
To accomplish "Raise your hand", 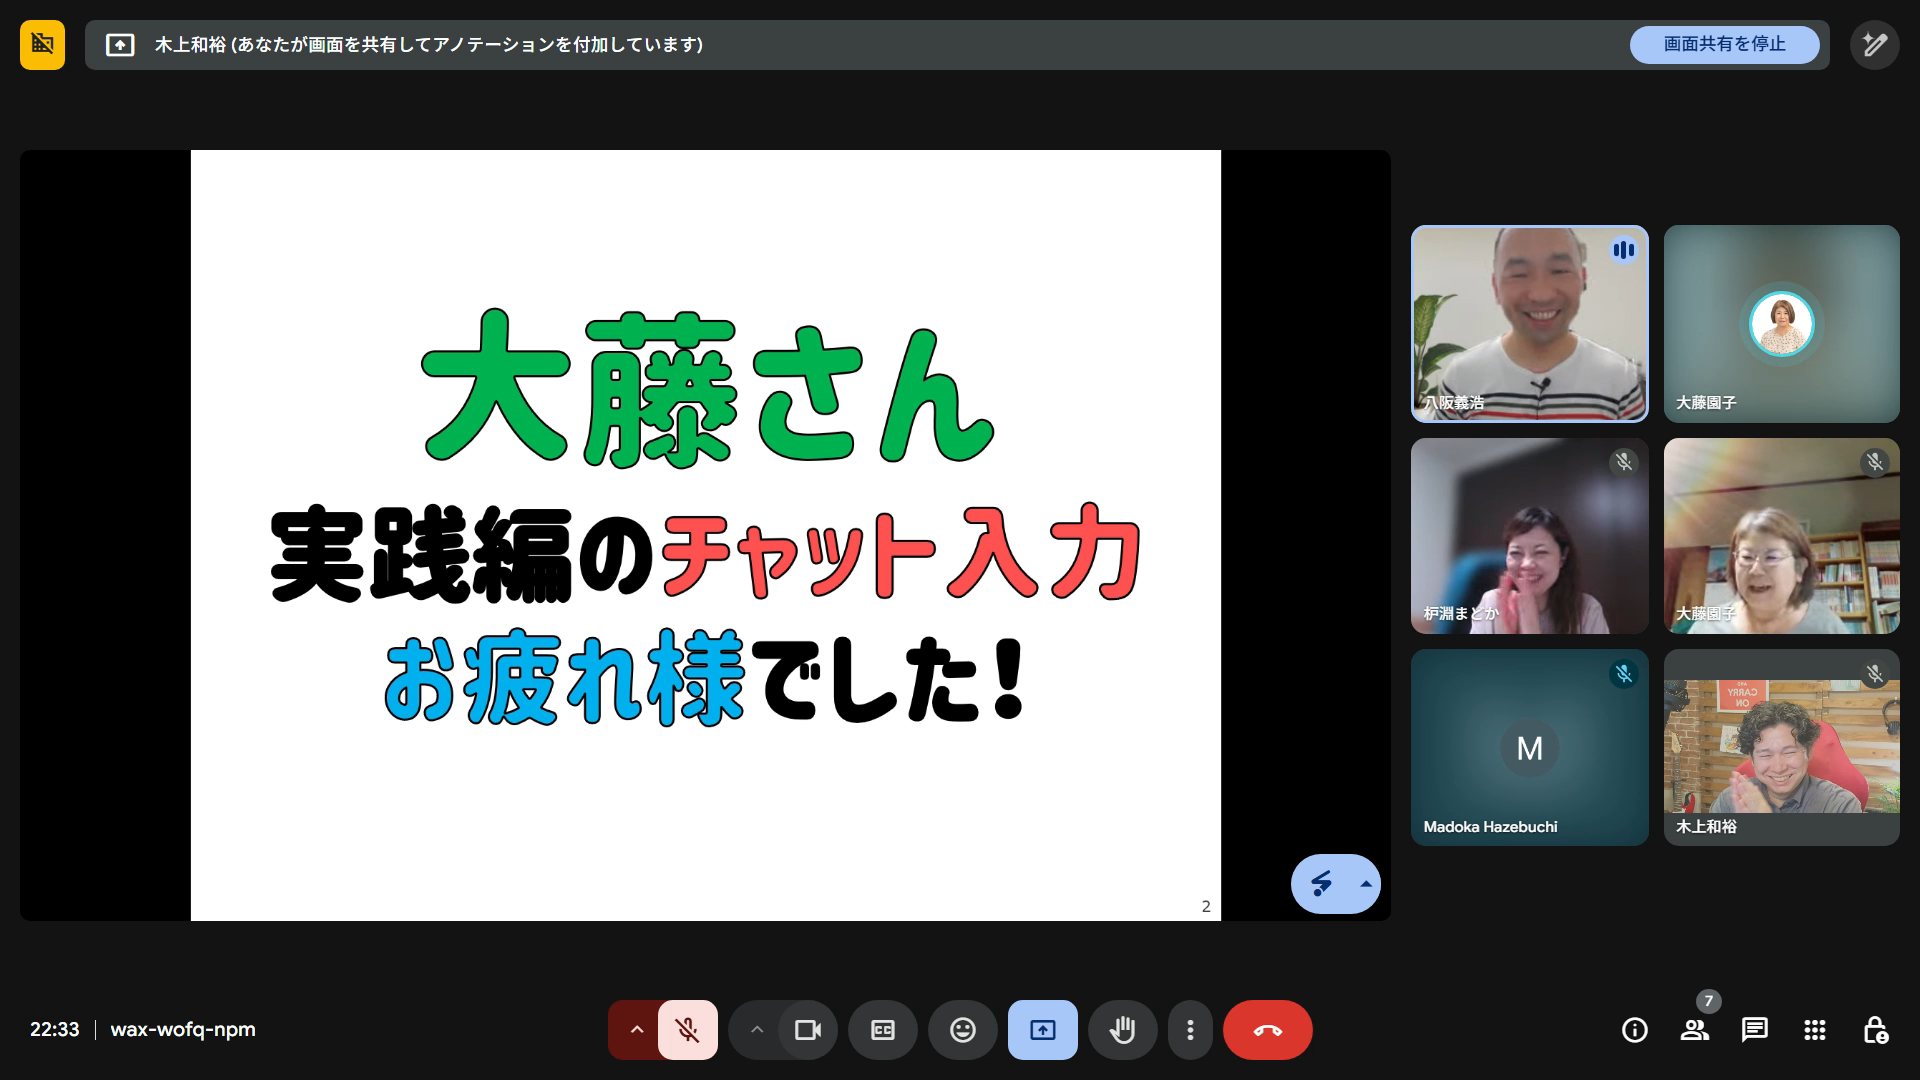I will click(x=1122, y=1030).
